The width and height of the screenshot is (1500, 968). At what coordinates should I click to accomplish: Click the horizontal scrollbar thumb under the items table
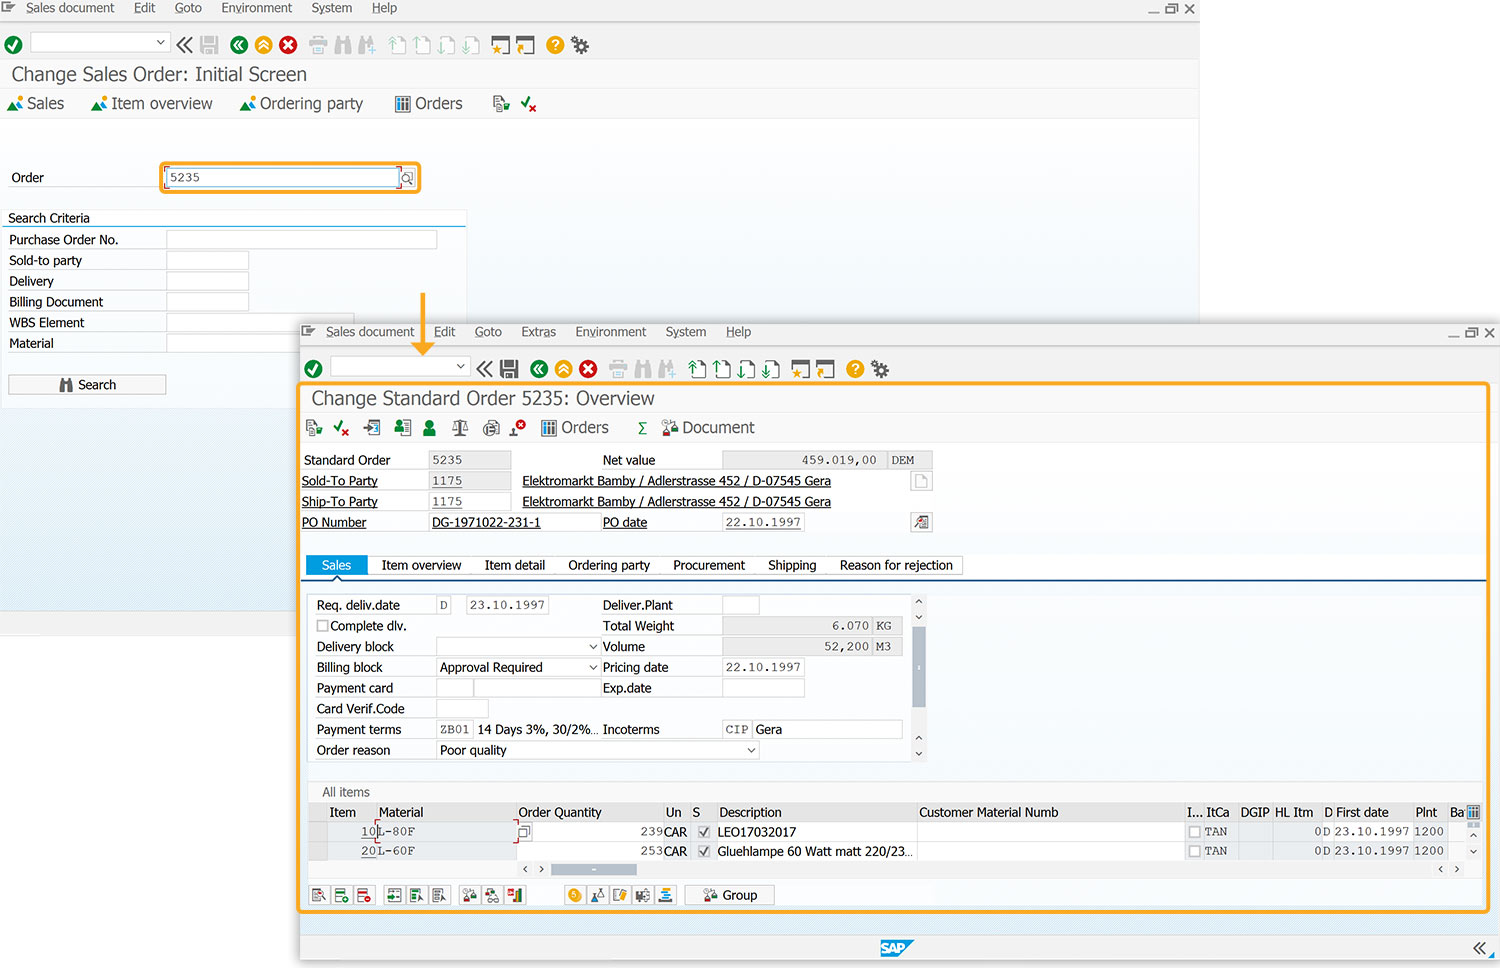[x=593, y=869]
